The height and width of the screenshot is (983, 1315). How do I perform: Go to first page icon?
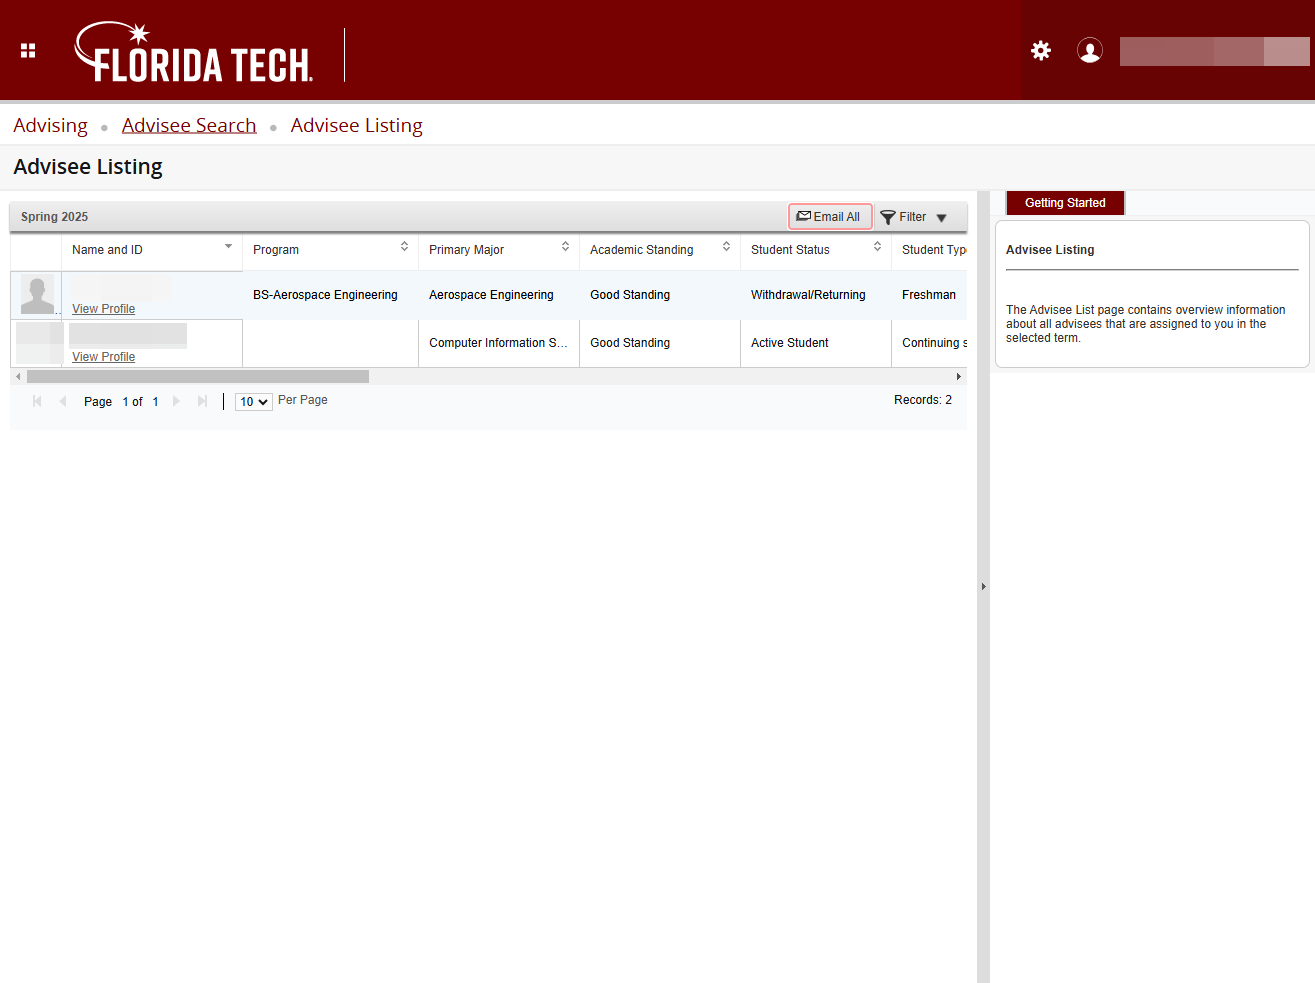(x=37, y=401)
